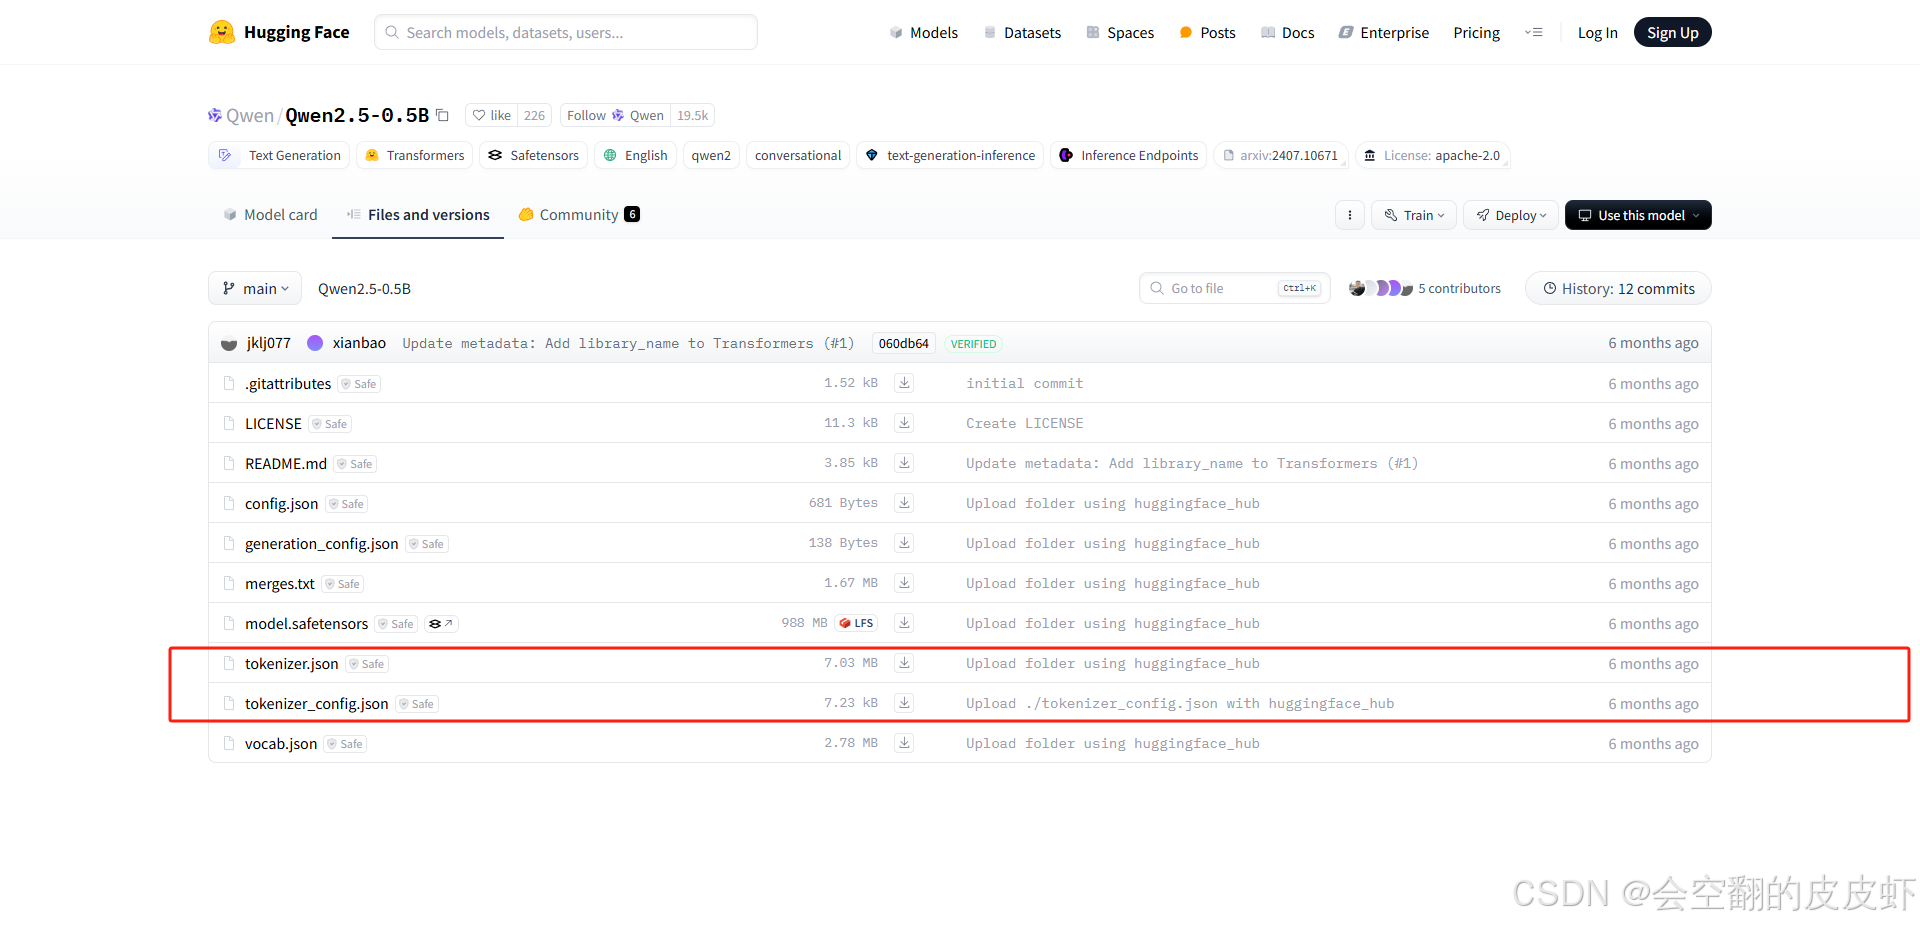Screen dimensions: 1920x925
Task: Download the config.json file
Action: pyautogui.click(x=904, y=503)
